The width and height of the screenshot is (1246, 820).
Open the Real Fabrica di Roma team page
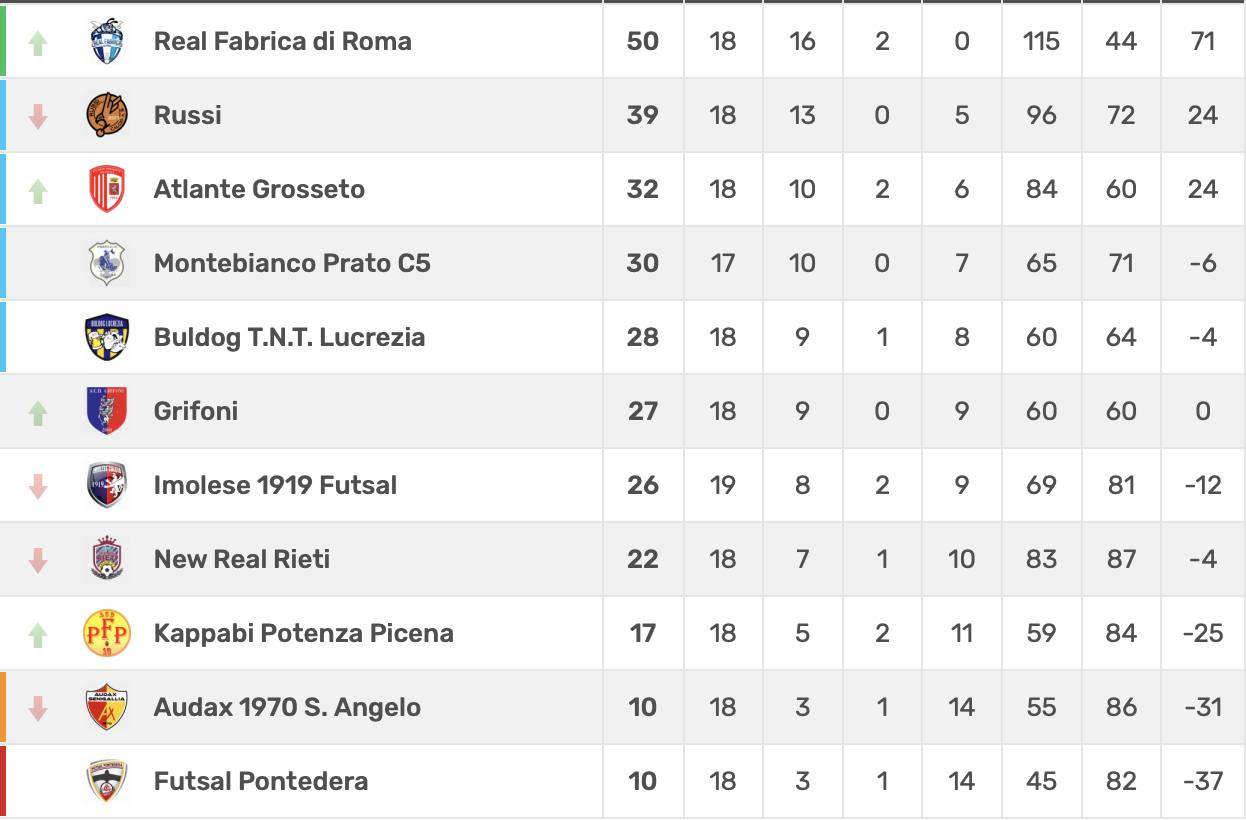(x=282, y=41)
